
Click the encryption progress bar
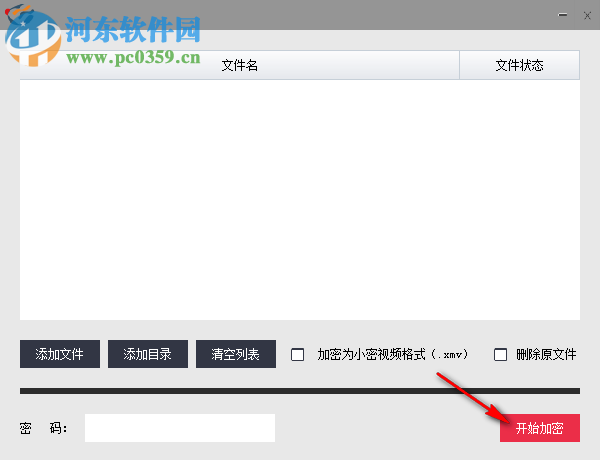[x=300, y=391]
